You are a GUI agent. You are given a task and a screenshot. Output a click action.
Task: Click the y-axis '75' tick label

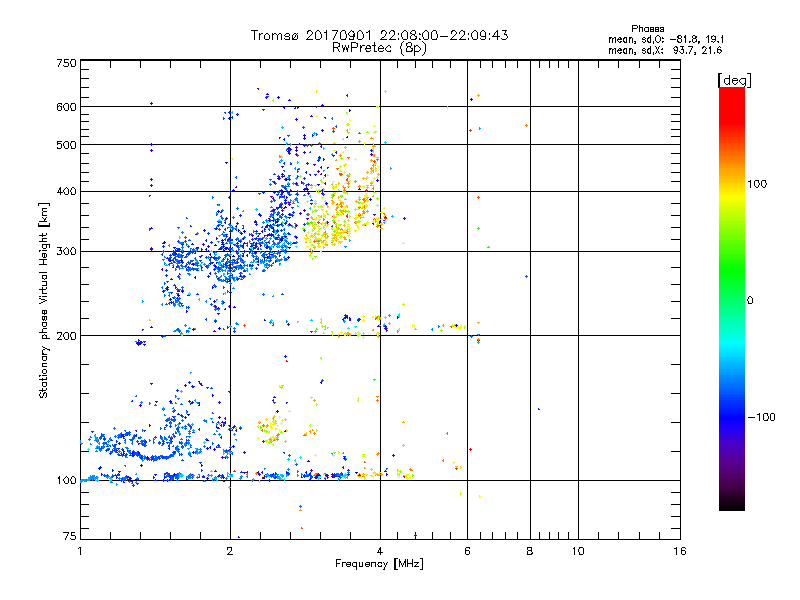pyautogui.click(x=70, y=536)
